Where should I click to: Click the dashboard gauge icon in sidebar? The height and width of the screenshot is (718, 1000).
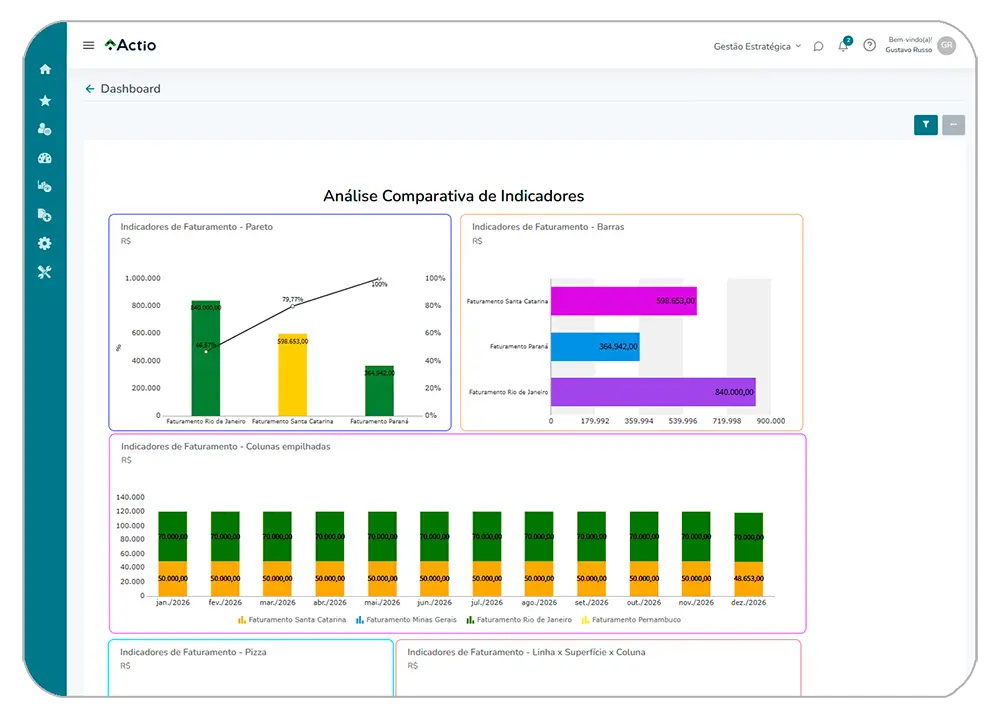point(44,158)
